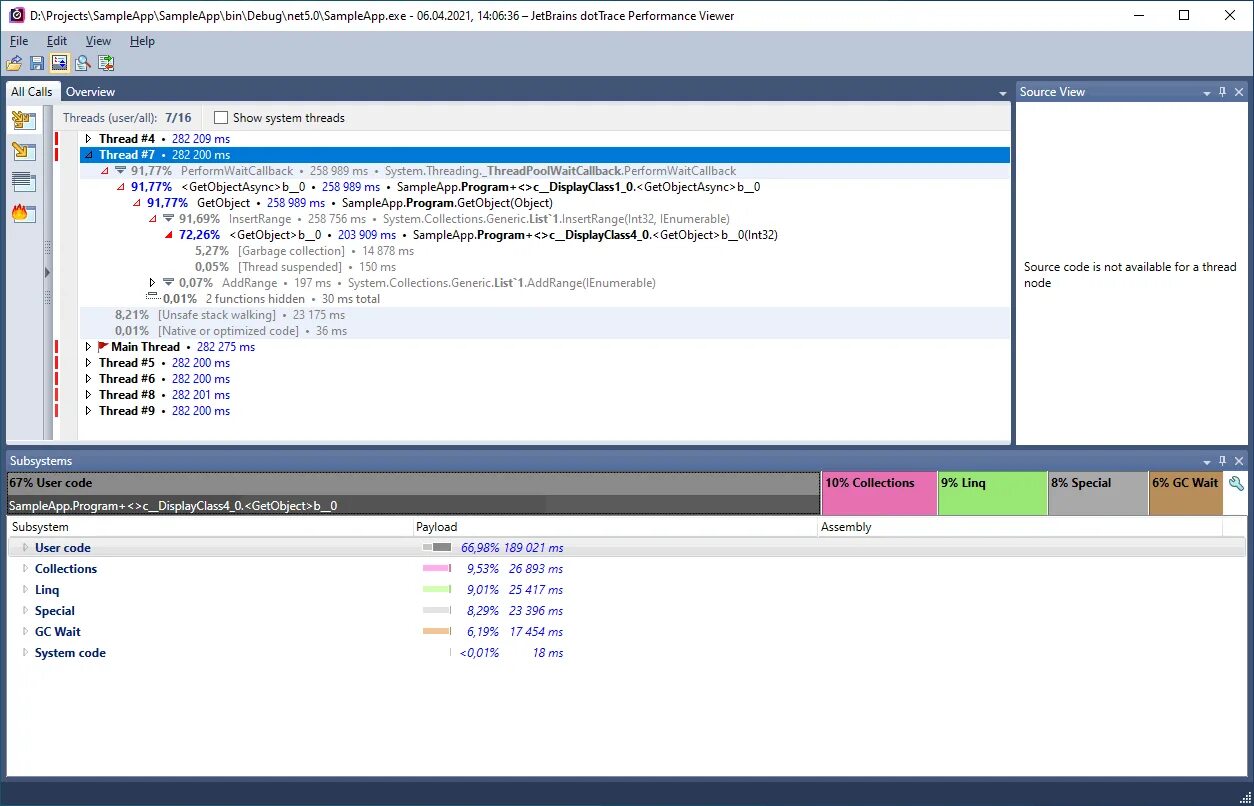1254x806 pixels.
Task: Click the Save snapshot floppy icon
Action: [x=37, y=63]
